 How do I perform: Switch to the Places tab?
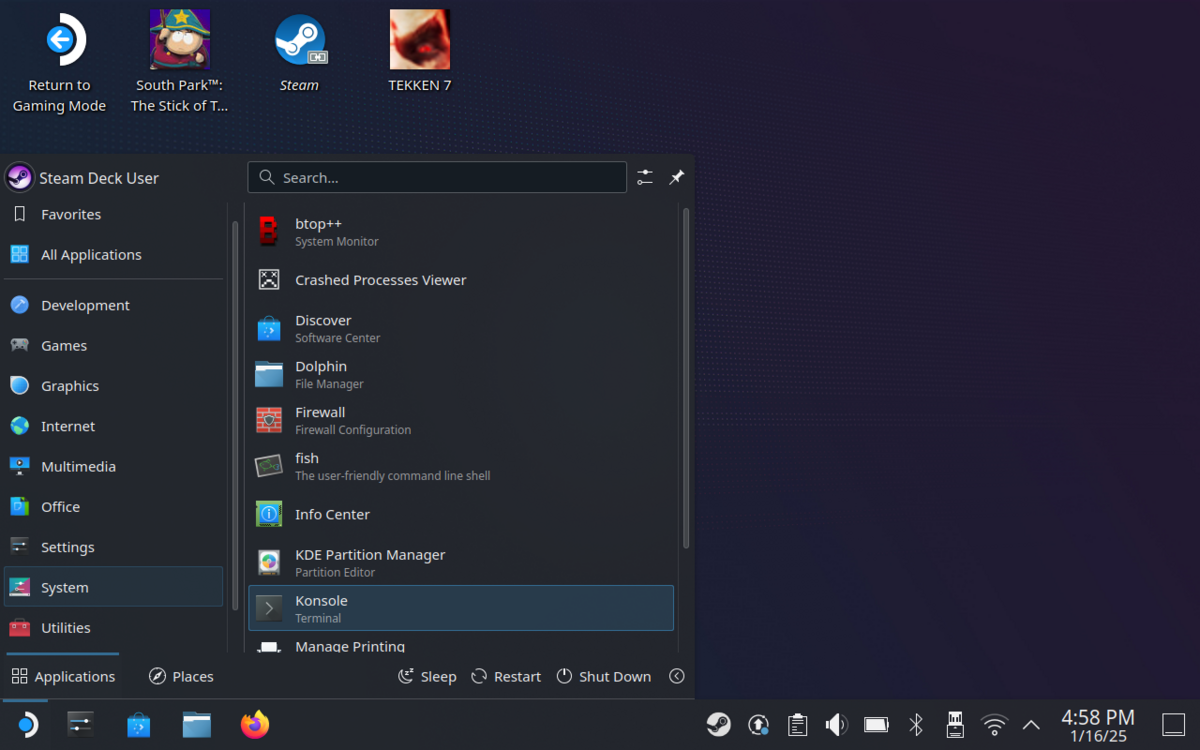pos(181,676)
